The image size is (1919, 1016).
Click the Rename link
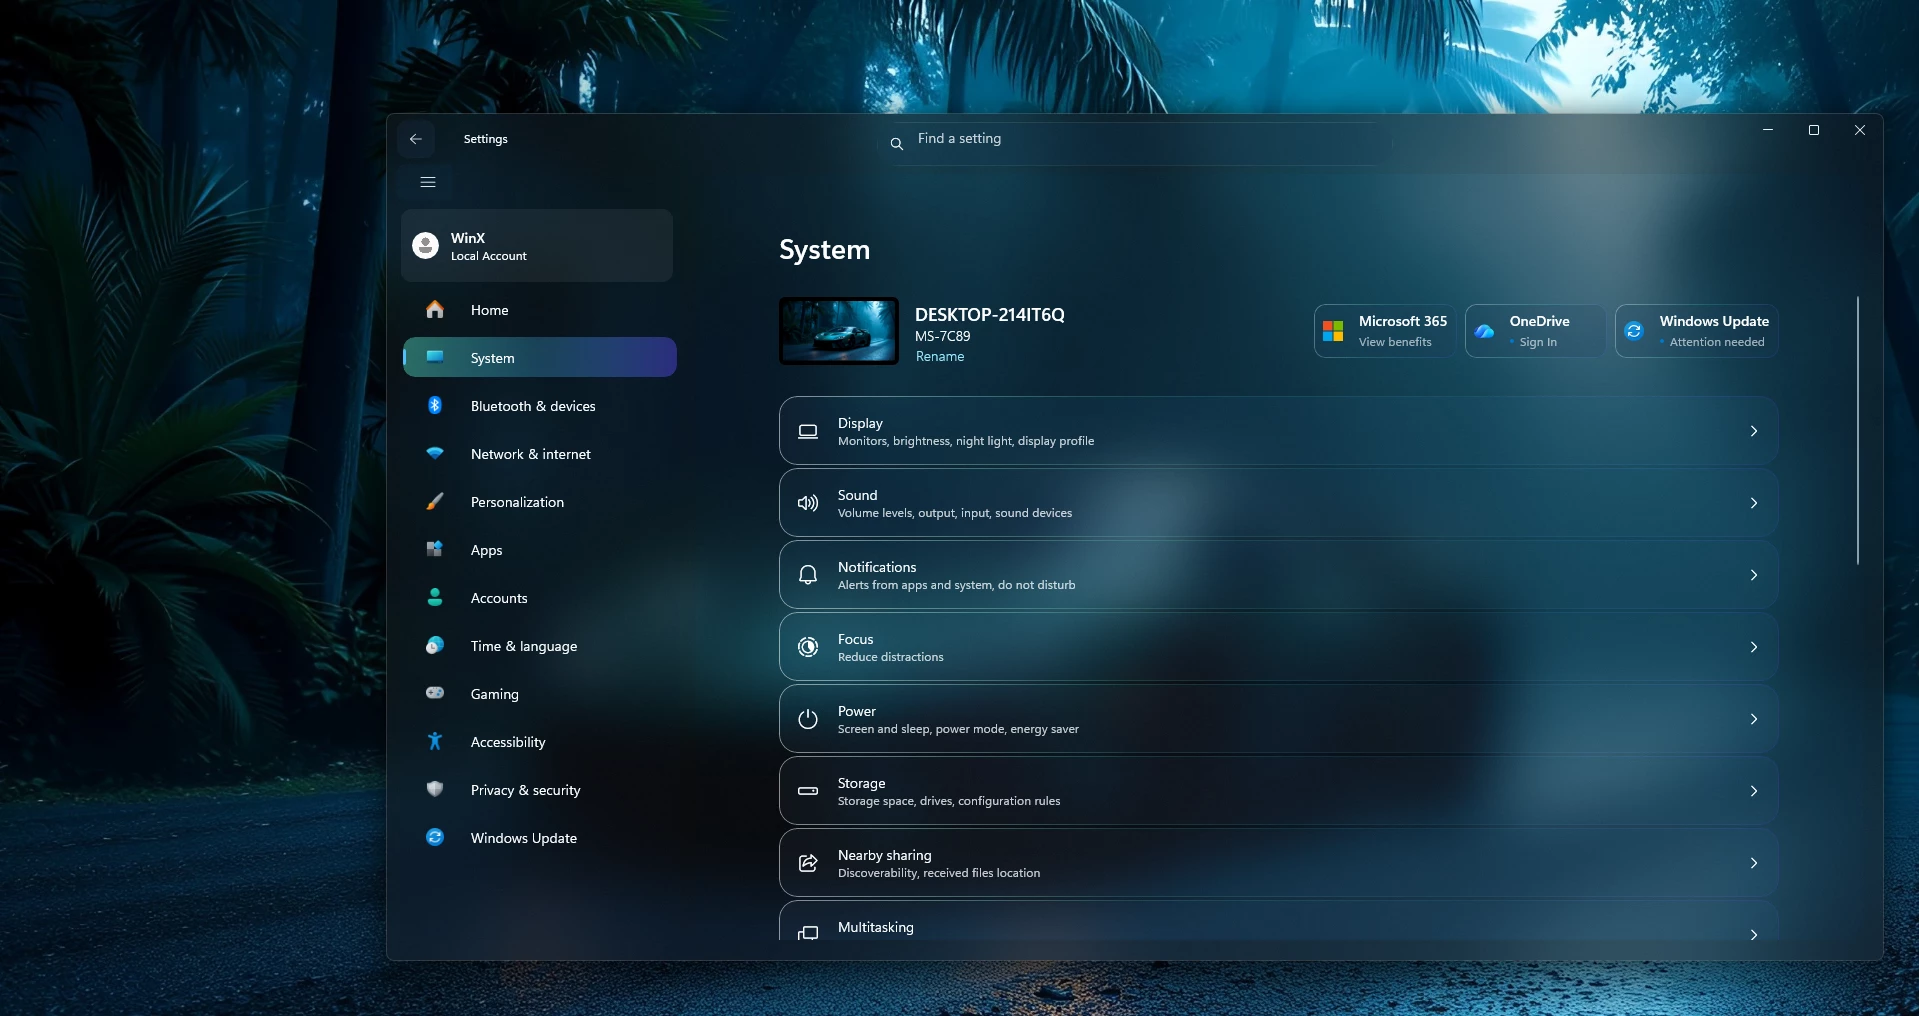click(940, 357)
